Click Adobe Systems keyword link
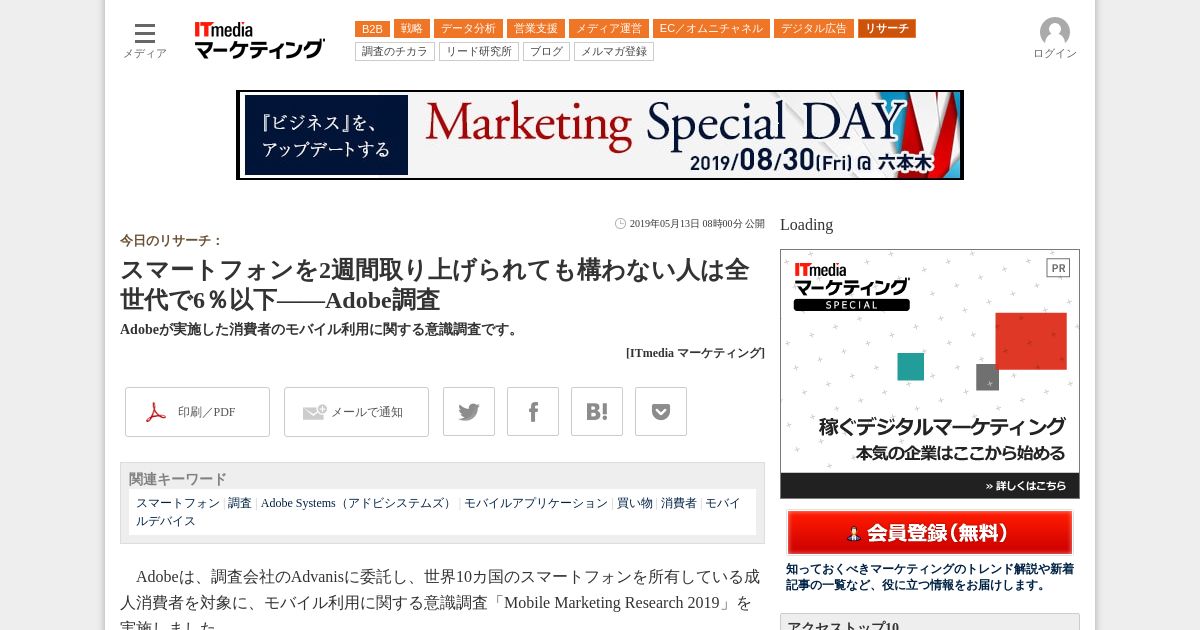1200x630 pixels. coord(358,503)
